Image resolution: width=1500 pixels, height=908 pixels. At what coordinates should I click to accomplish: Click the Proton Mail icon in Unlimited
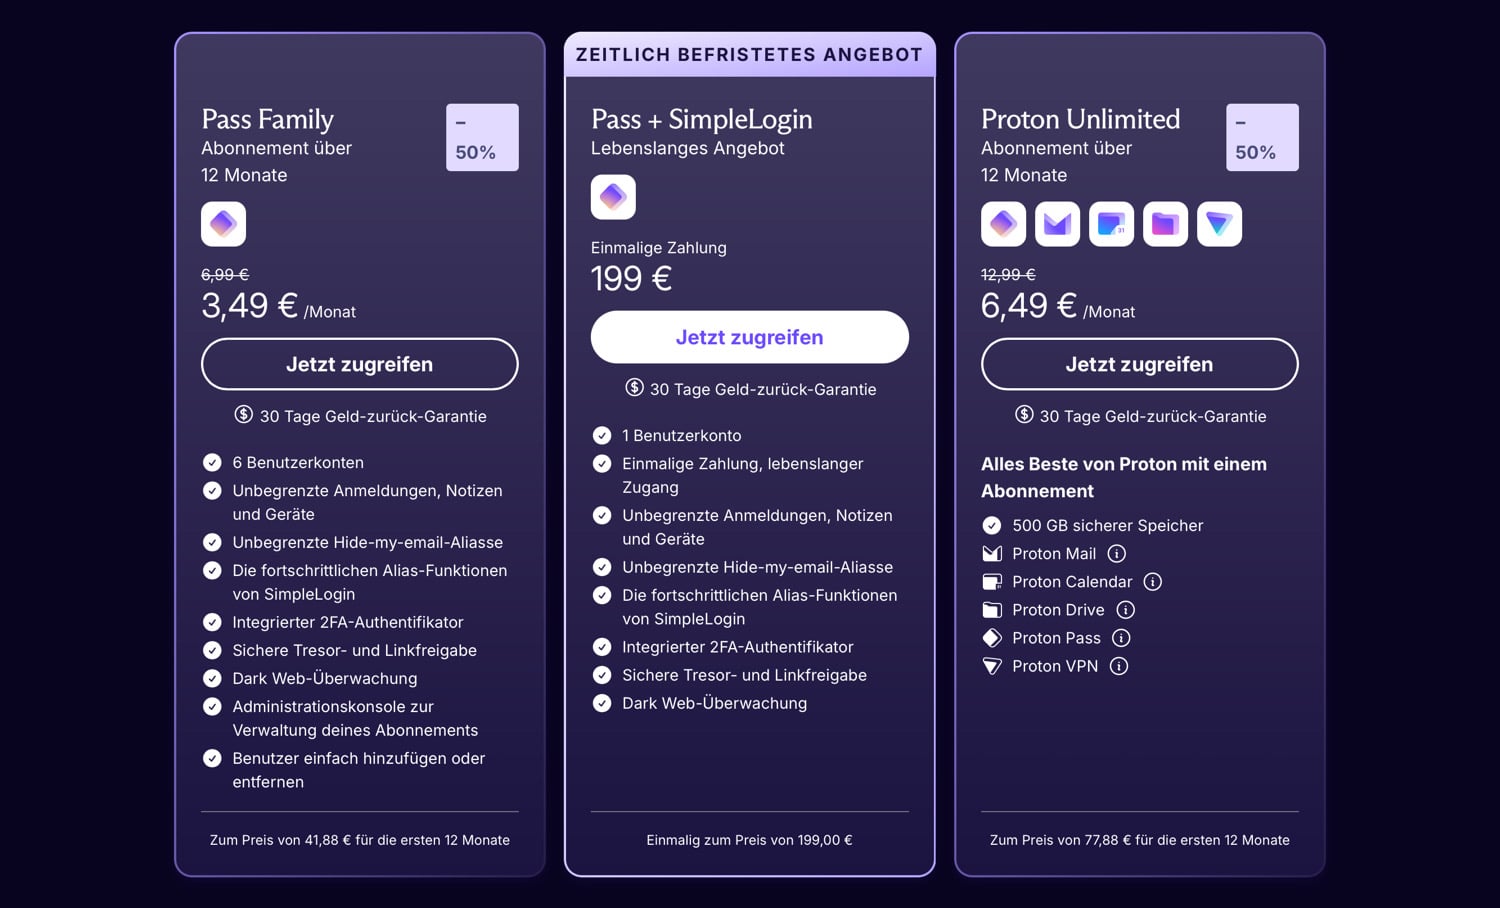point(1057,224)
